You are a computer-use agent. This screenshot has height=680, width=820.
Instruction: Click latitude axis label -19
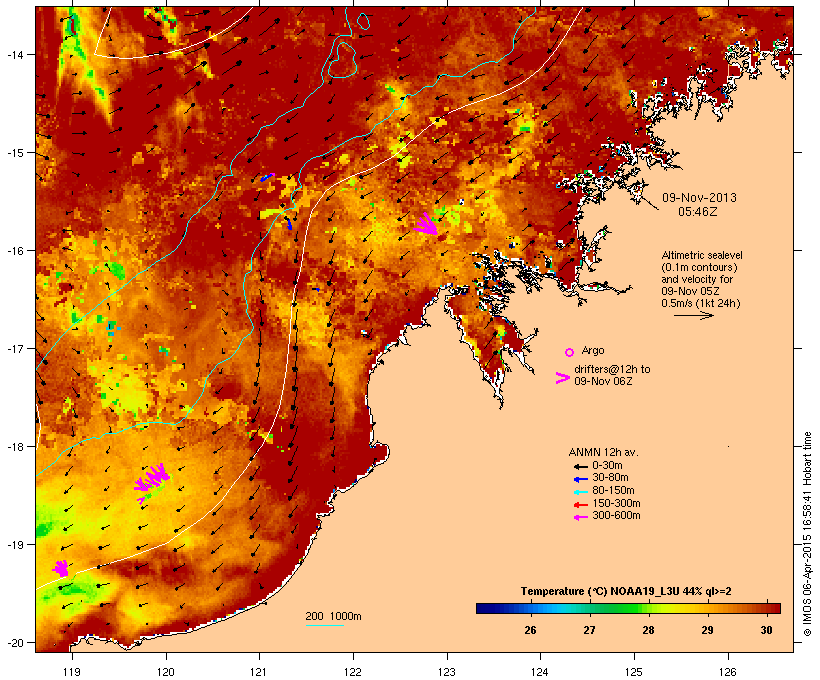pyautogui.click(x=14, y=545)
